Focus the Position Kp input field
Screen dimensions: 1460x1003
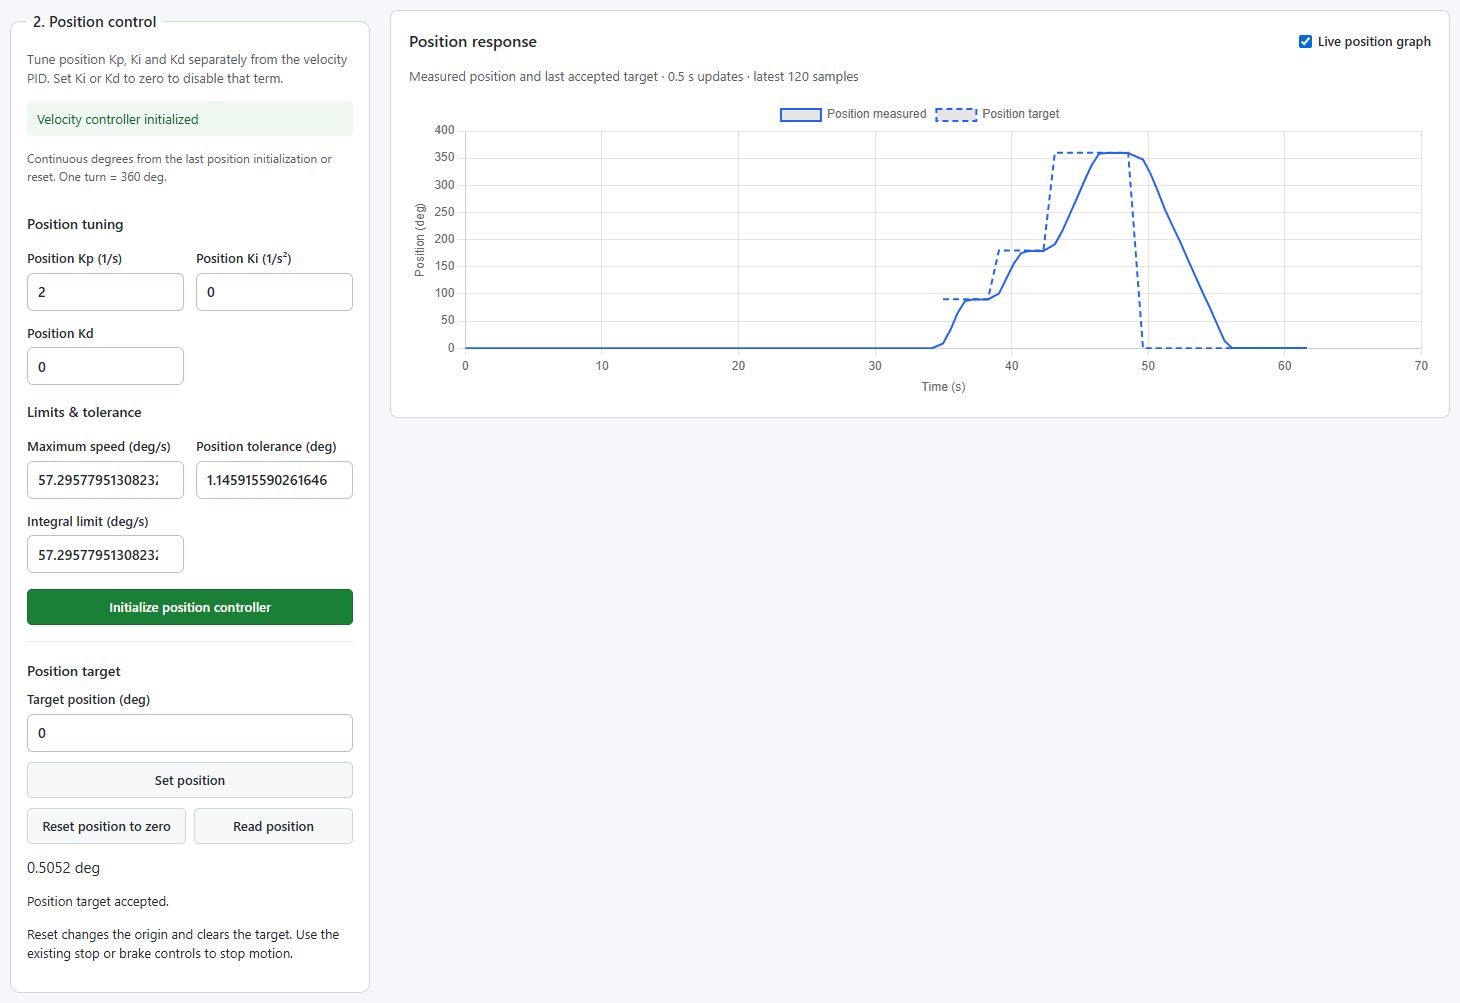click(105, 292)
